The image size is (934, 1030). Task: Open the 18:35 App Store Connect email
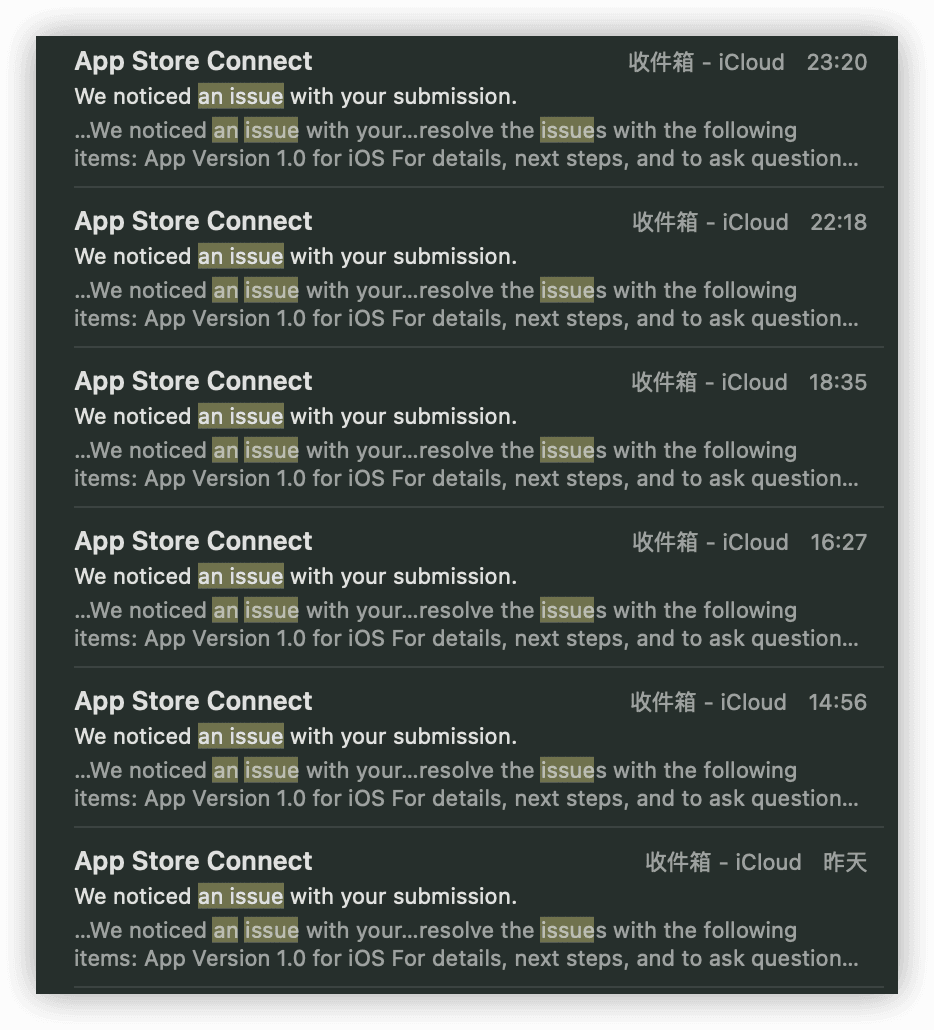click(470, 430)
